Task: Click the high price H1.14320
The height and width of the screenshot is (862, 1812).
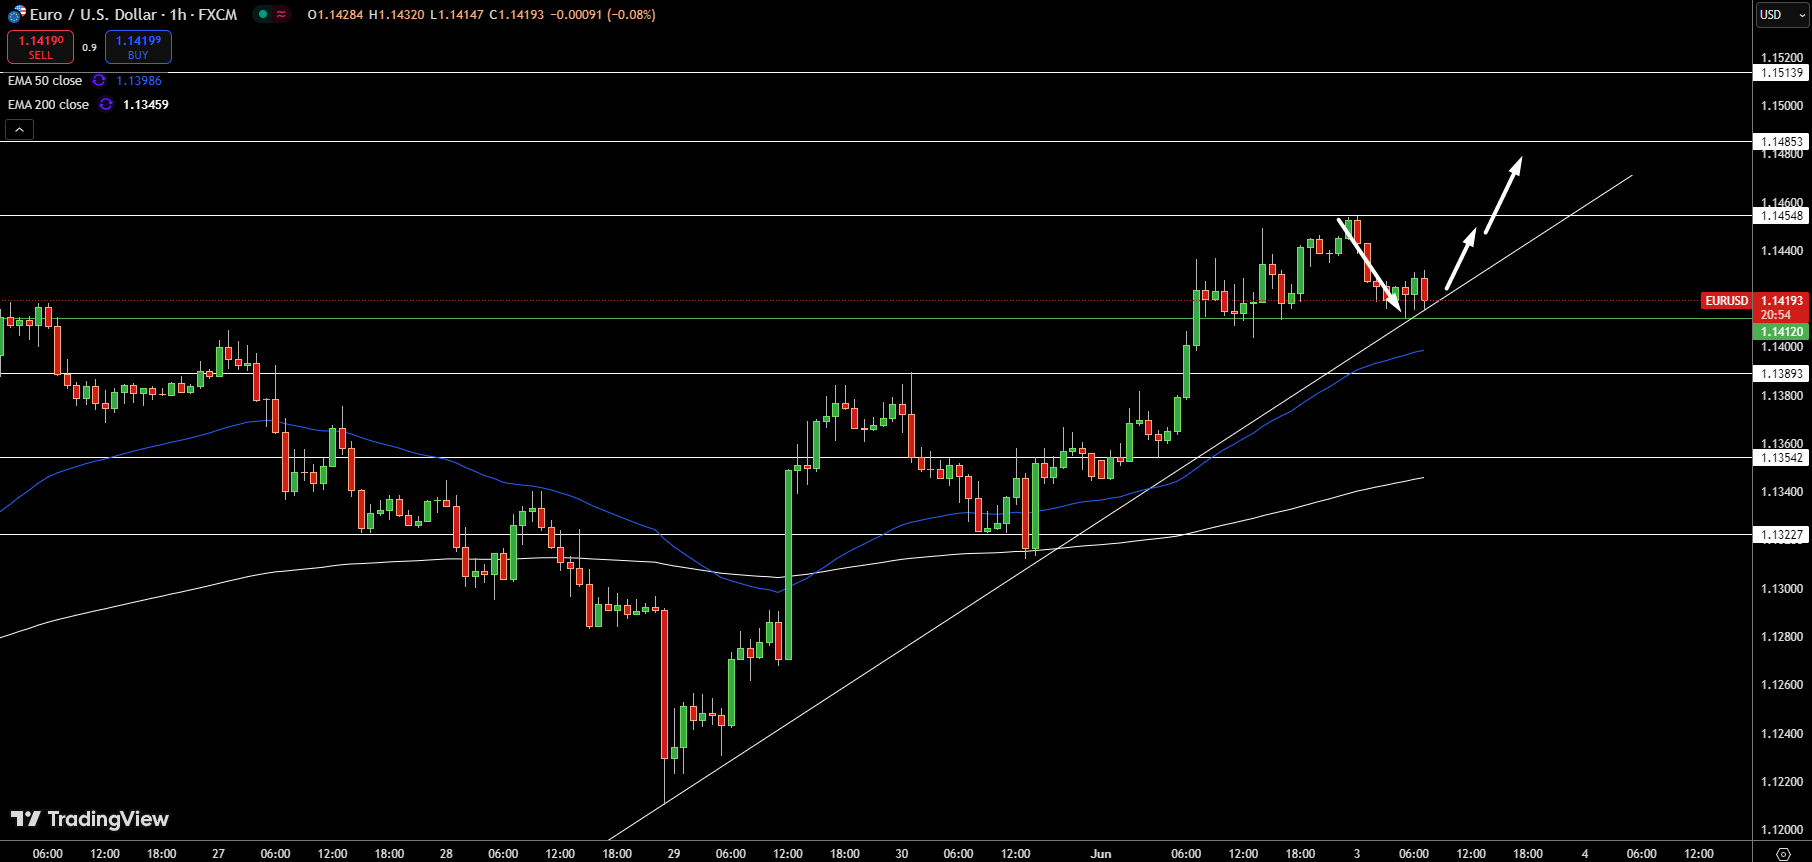Action: [x=396, y=14]
